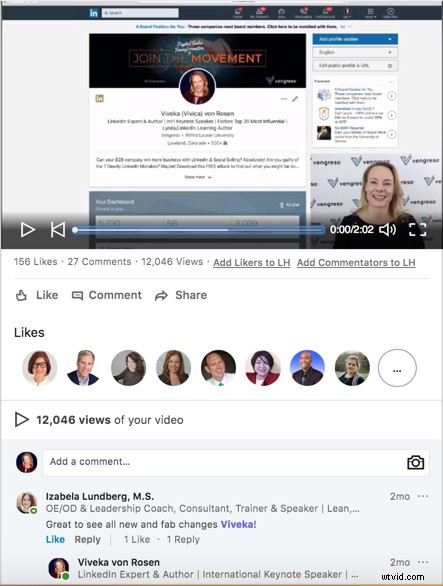Click the profile edit pencil icon

click(295, 99)
